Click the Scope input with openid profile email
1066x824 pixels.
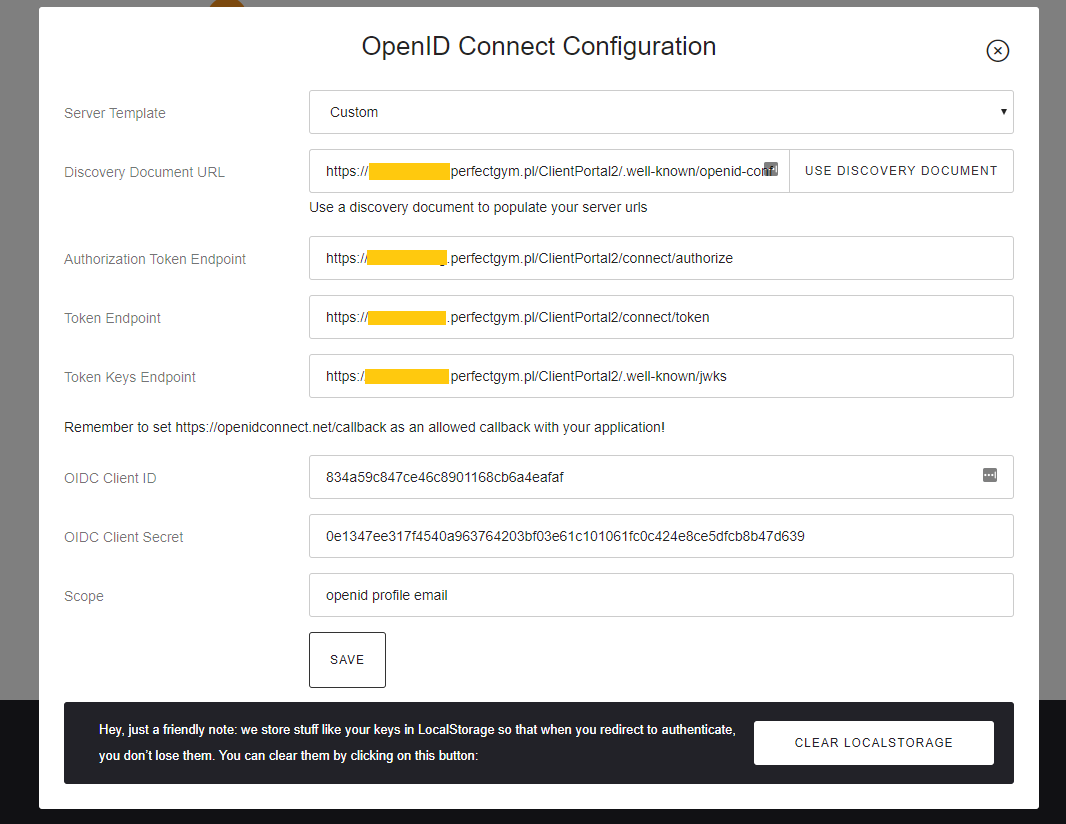(660, 595)
